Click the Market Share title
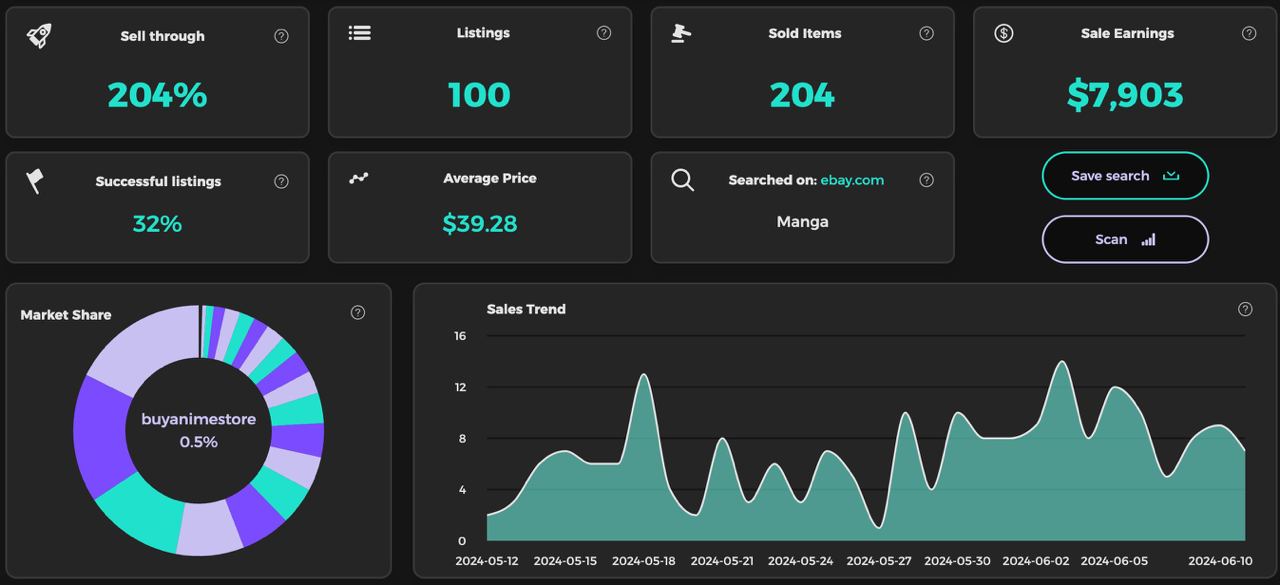The width and height of the screenshot is (1280, 585). pyautogui.click(x=66, y=315)
